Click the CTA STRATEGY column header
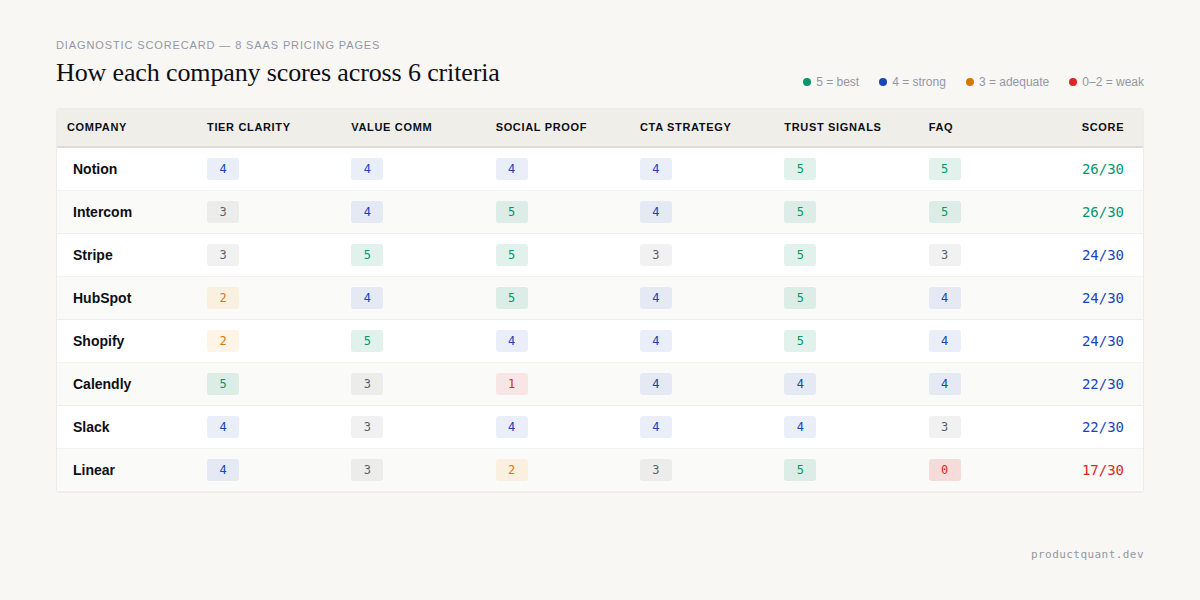Viewport: 1200px width, 600px height. tap(686, 127)
